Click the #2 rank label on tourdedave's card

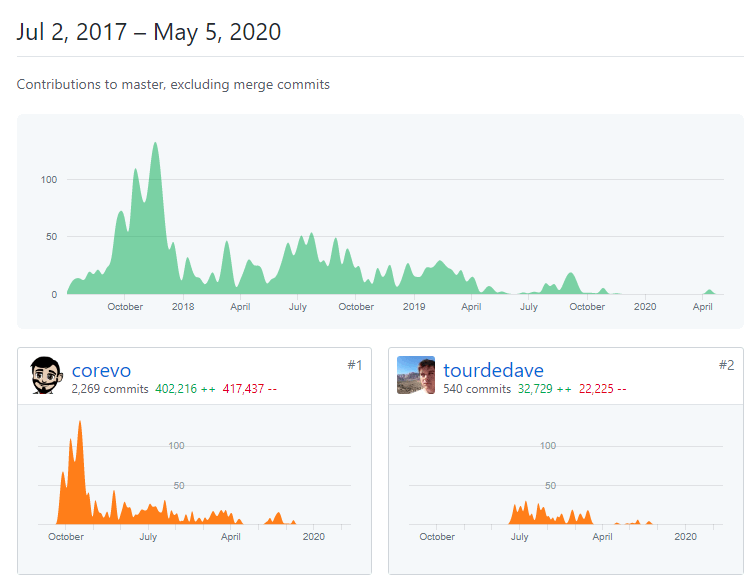click(x=726, y=365)
